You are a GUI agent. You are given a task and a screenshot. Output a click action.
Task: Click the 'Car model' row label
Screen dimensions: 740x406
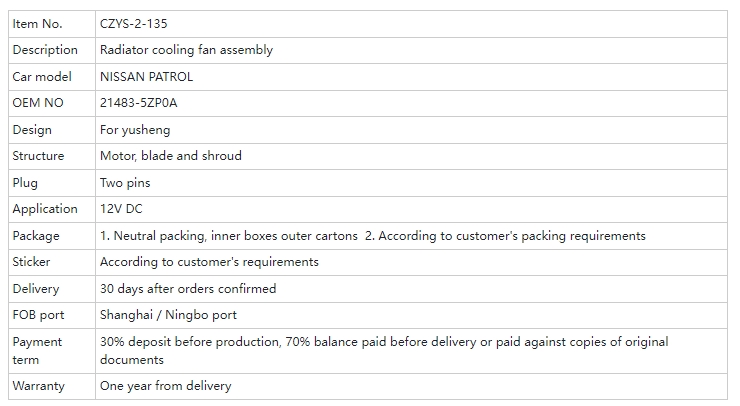click(x=42, y=76)
